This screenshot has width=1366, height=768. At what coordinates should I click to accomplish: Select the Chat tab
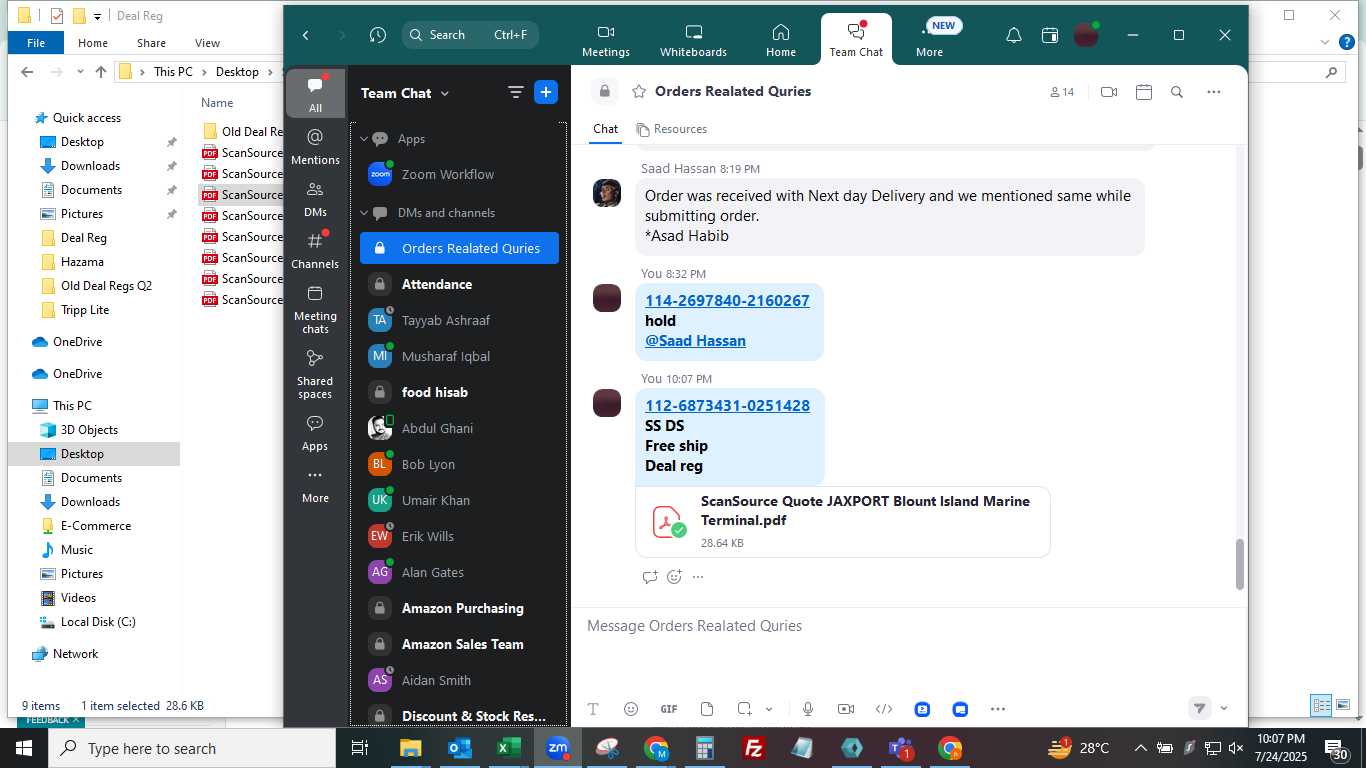click(606, 129)
